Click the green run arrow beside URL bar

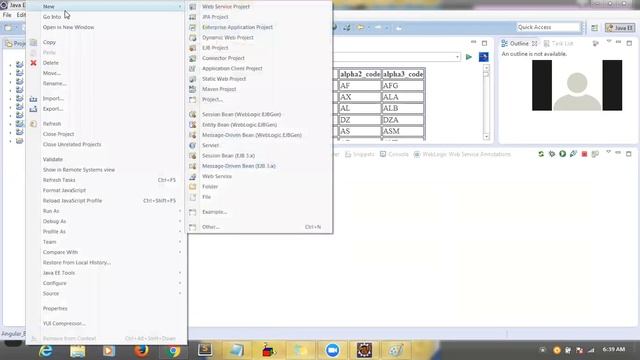(x=469, y=57)
